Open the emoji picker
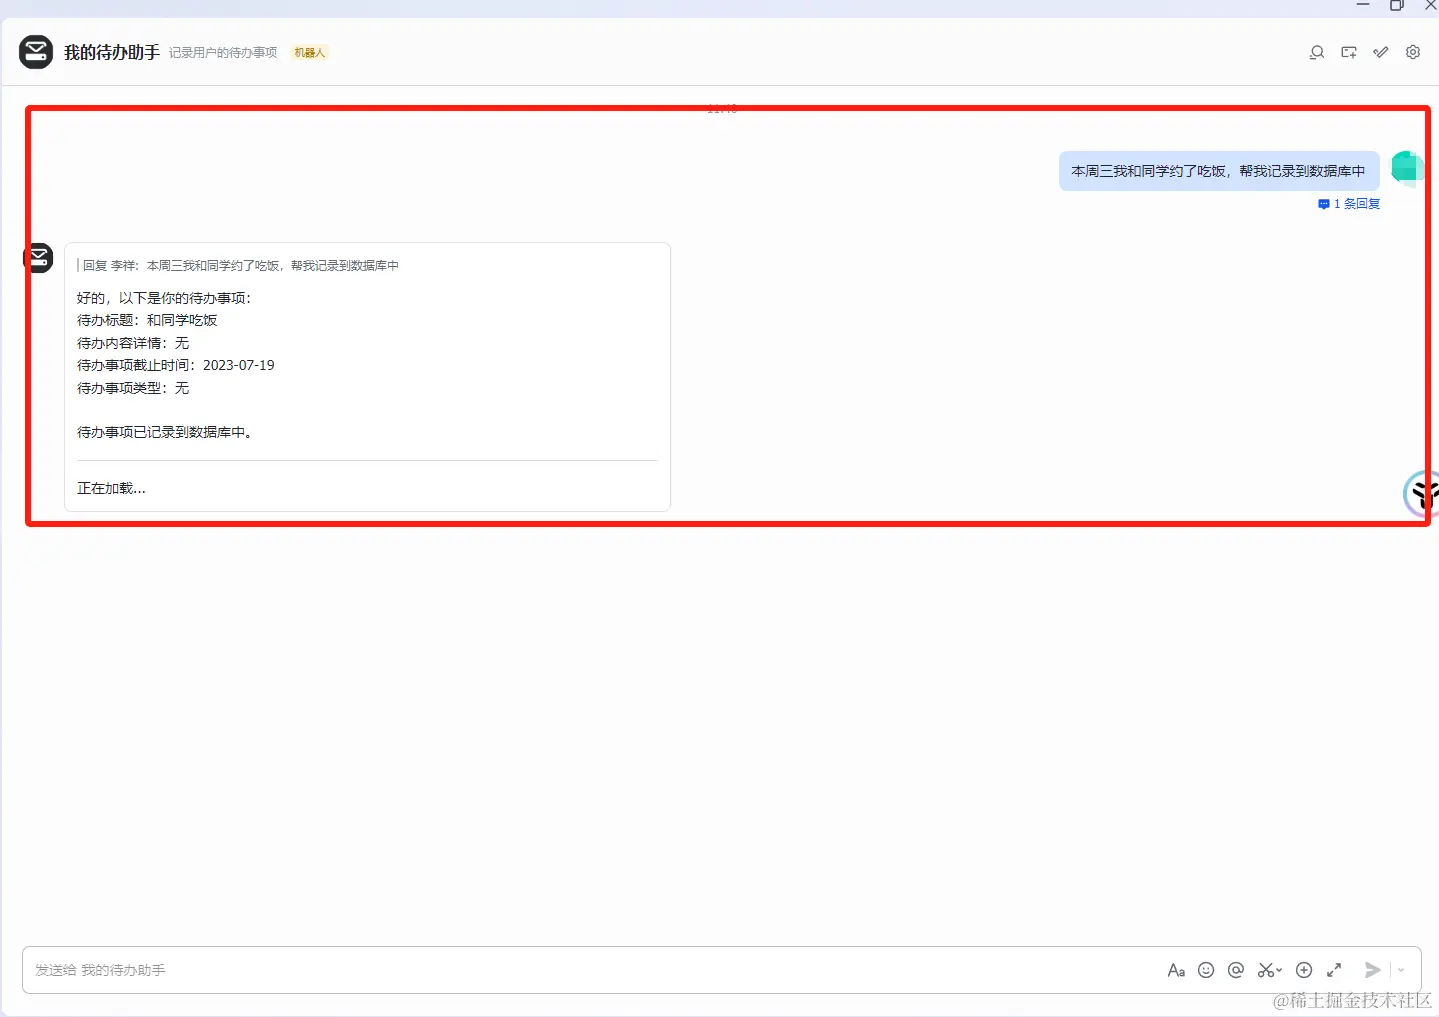This screenshot has height=1017, width=1439. coord(1206,970)
